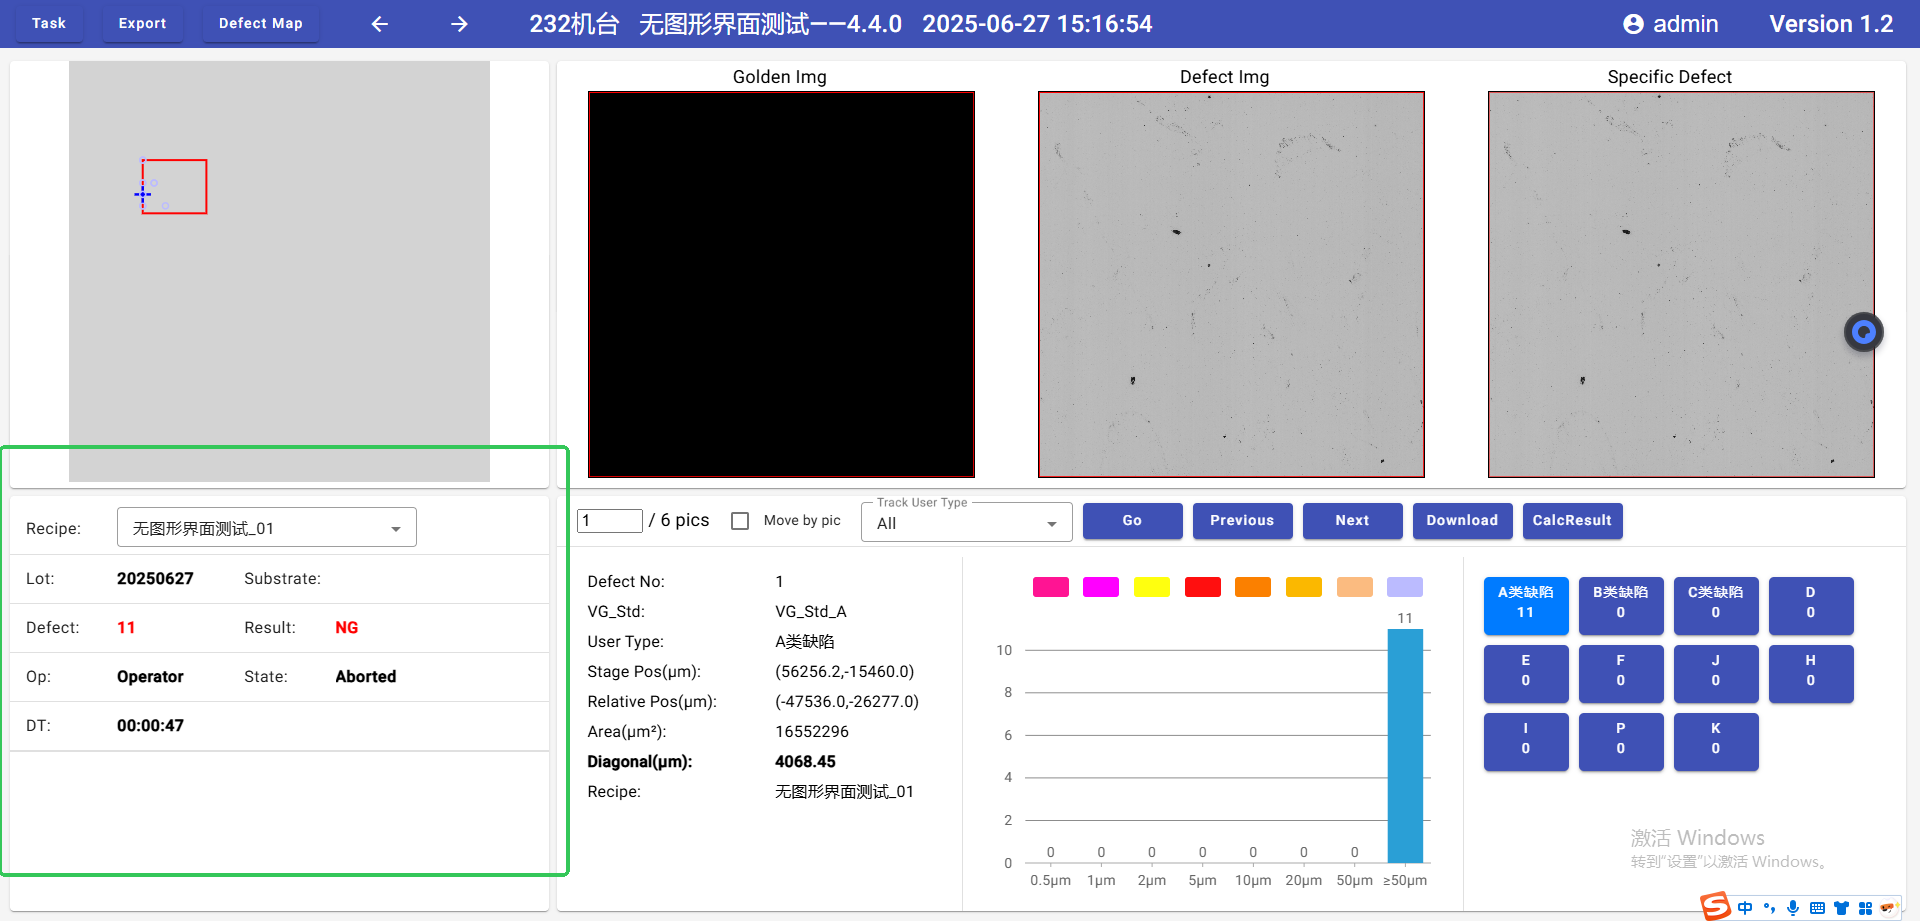Image resolution: width=1920 pixels, height=921 pixels.
Task: Click the ≥50μm bar in histogram
Action: (1405, 745)
